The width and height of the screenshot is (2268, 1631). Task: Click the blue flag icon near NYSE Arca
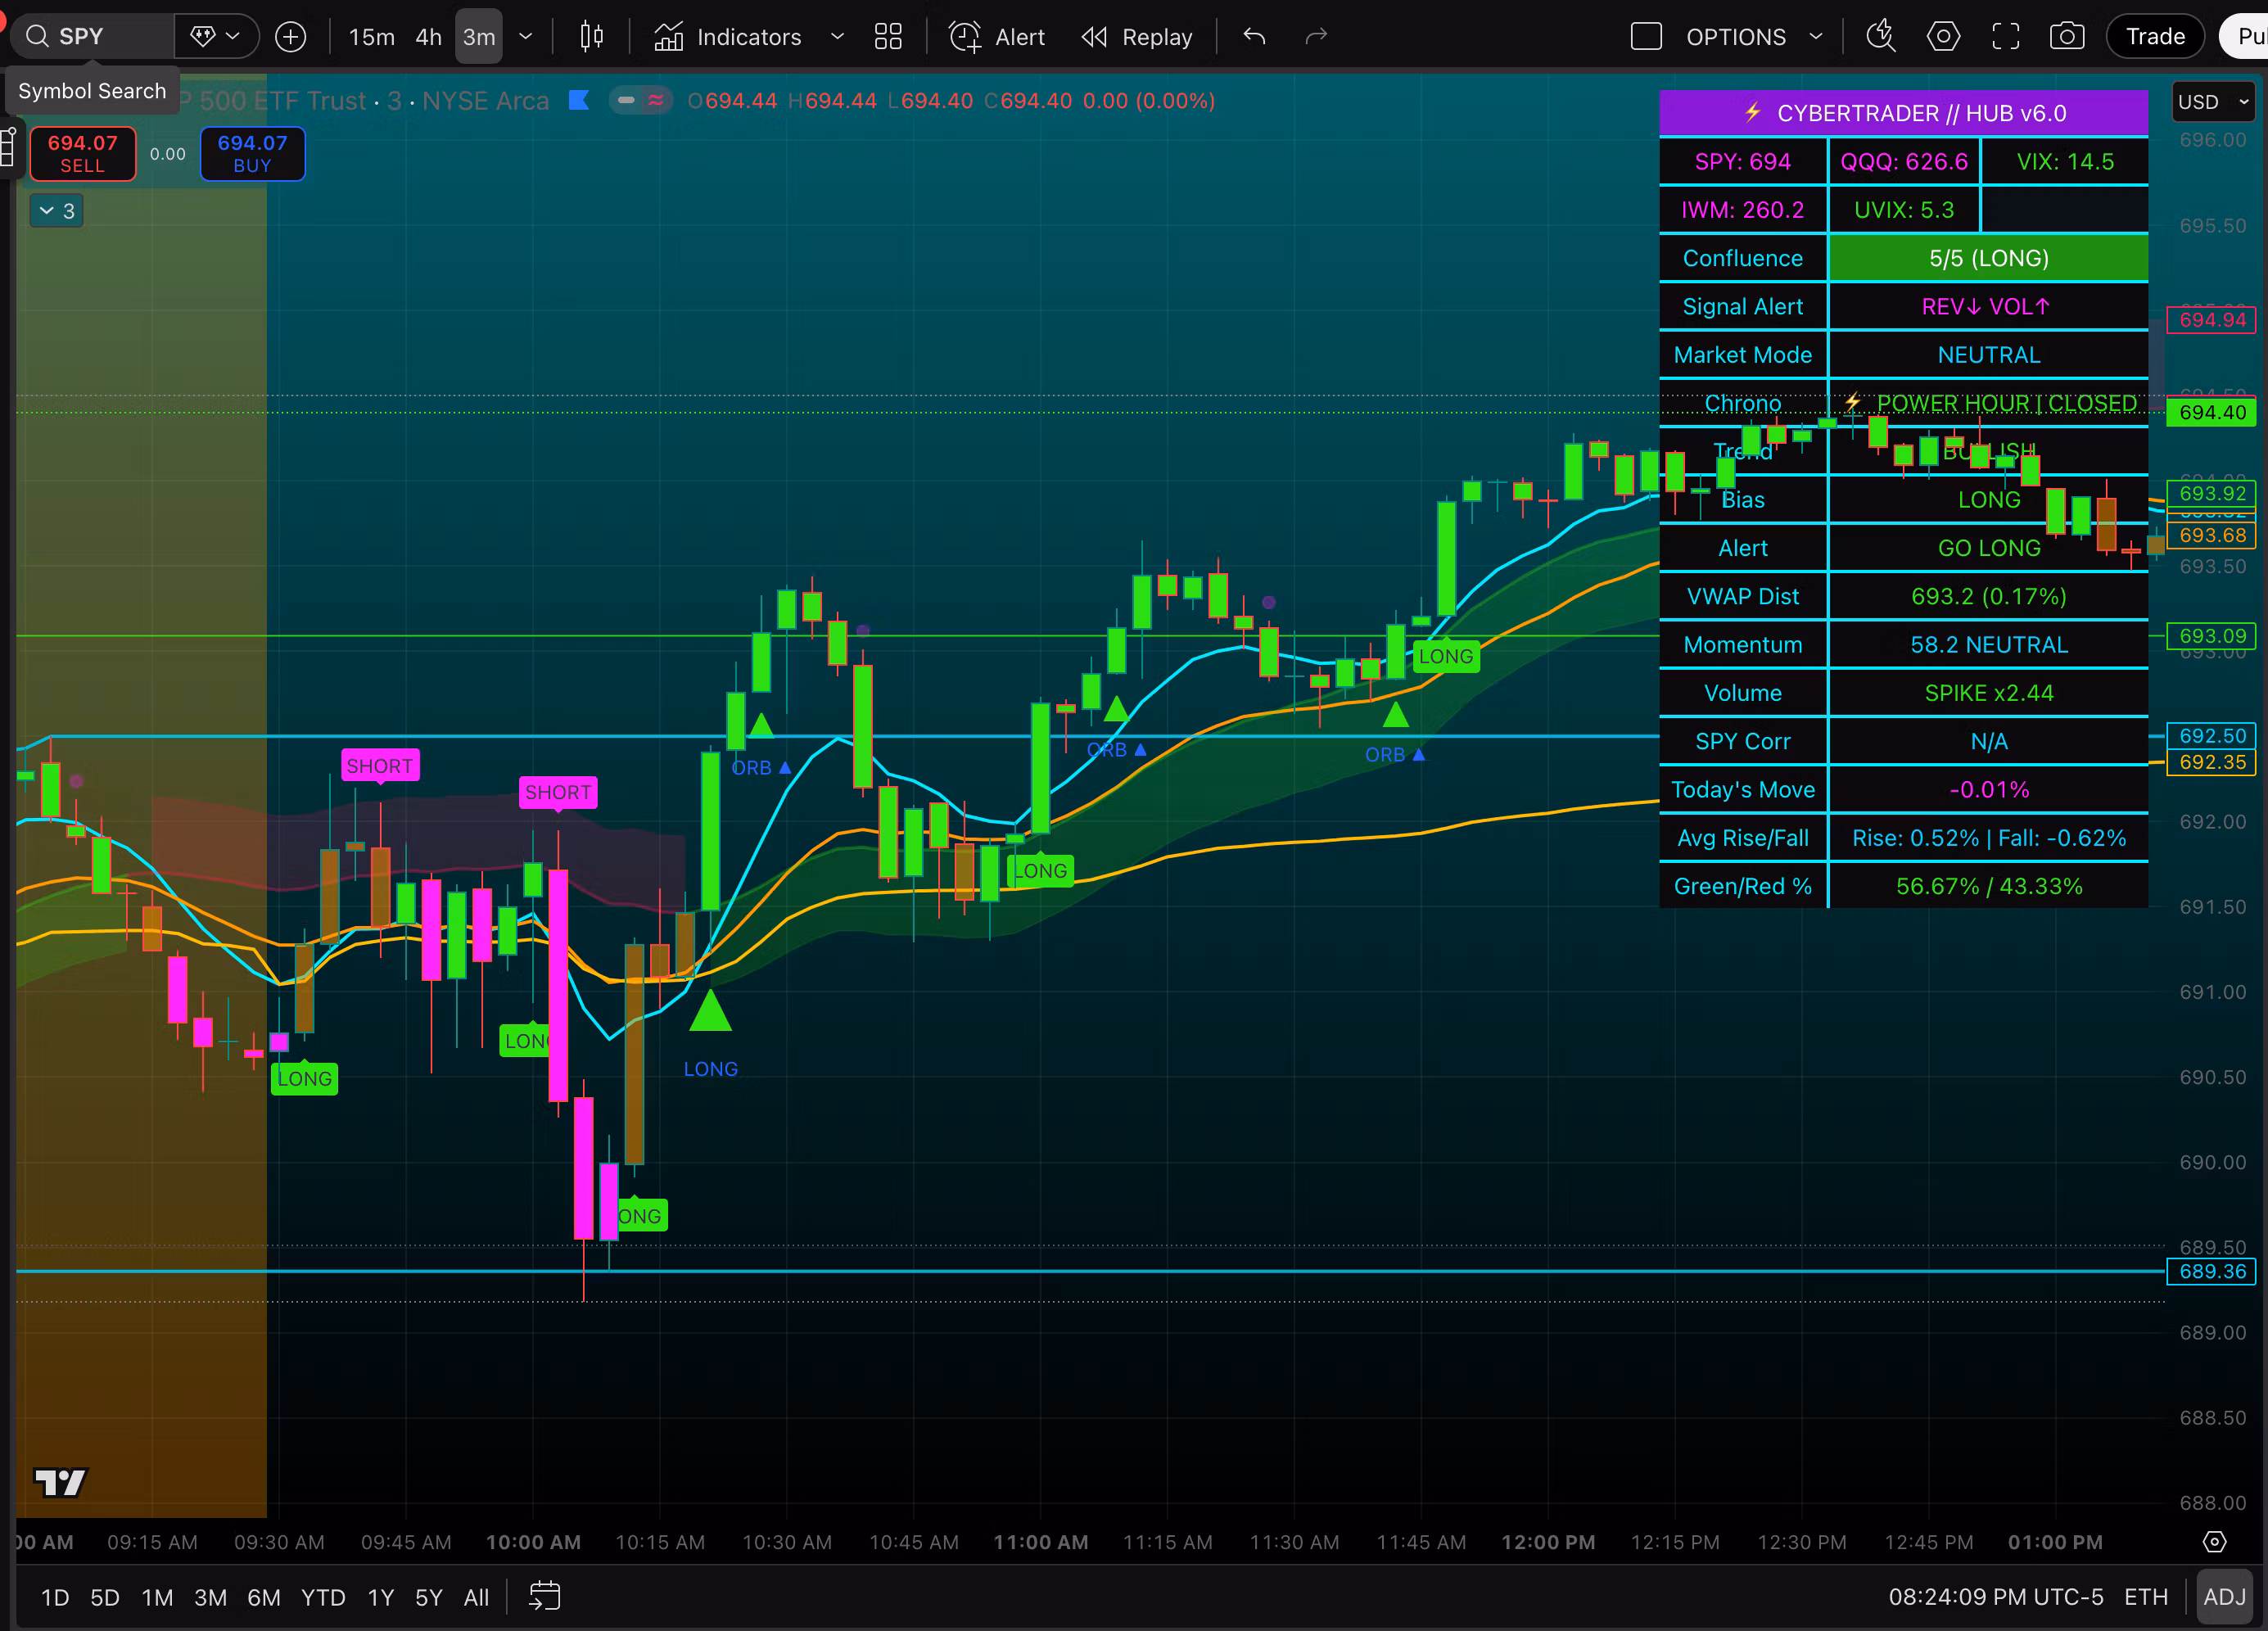pyautogui.click(x=578, y=100)
